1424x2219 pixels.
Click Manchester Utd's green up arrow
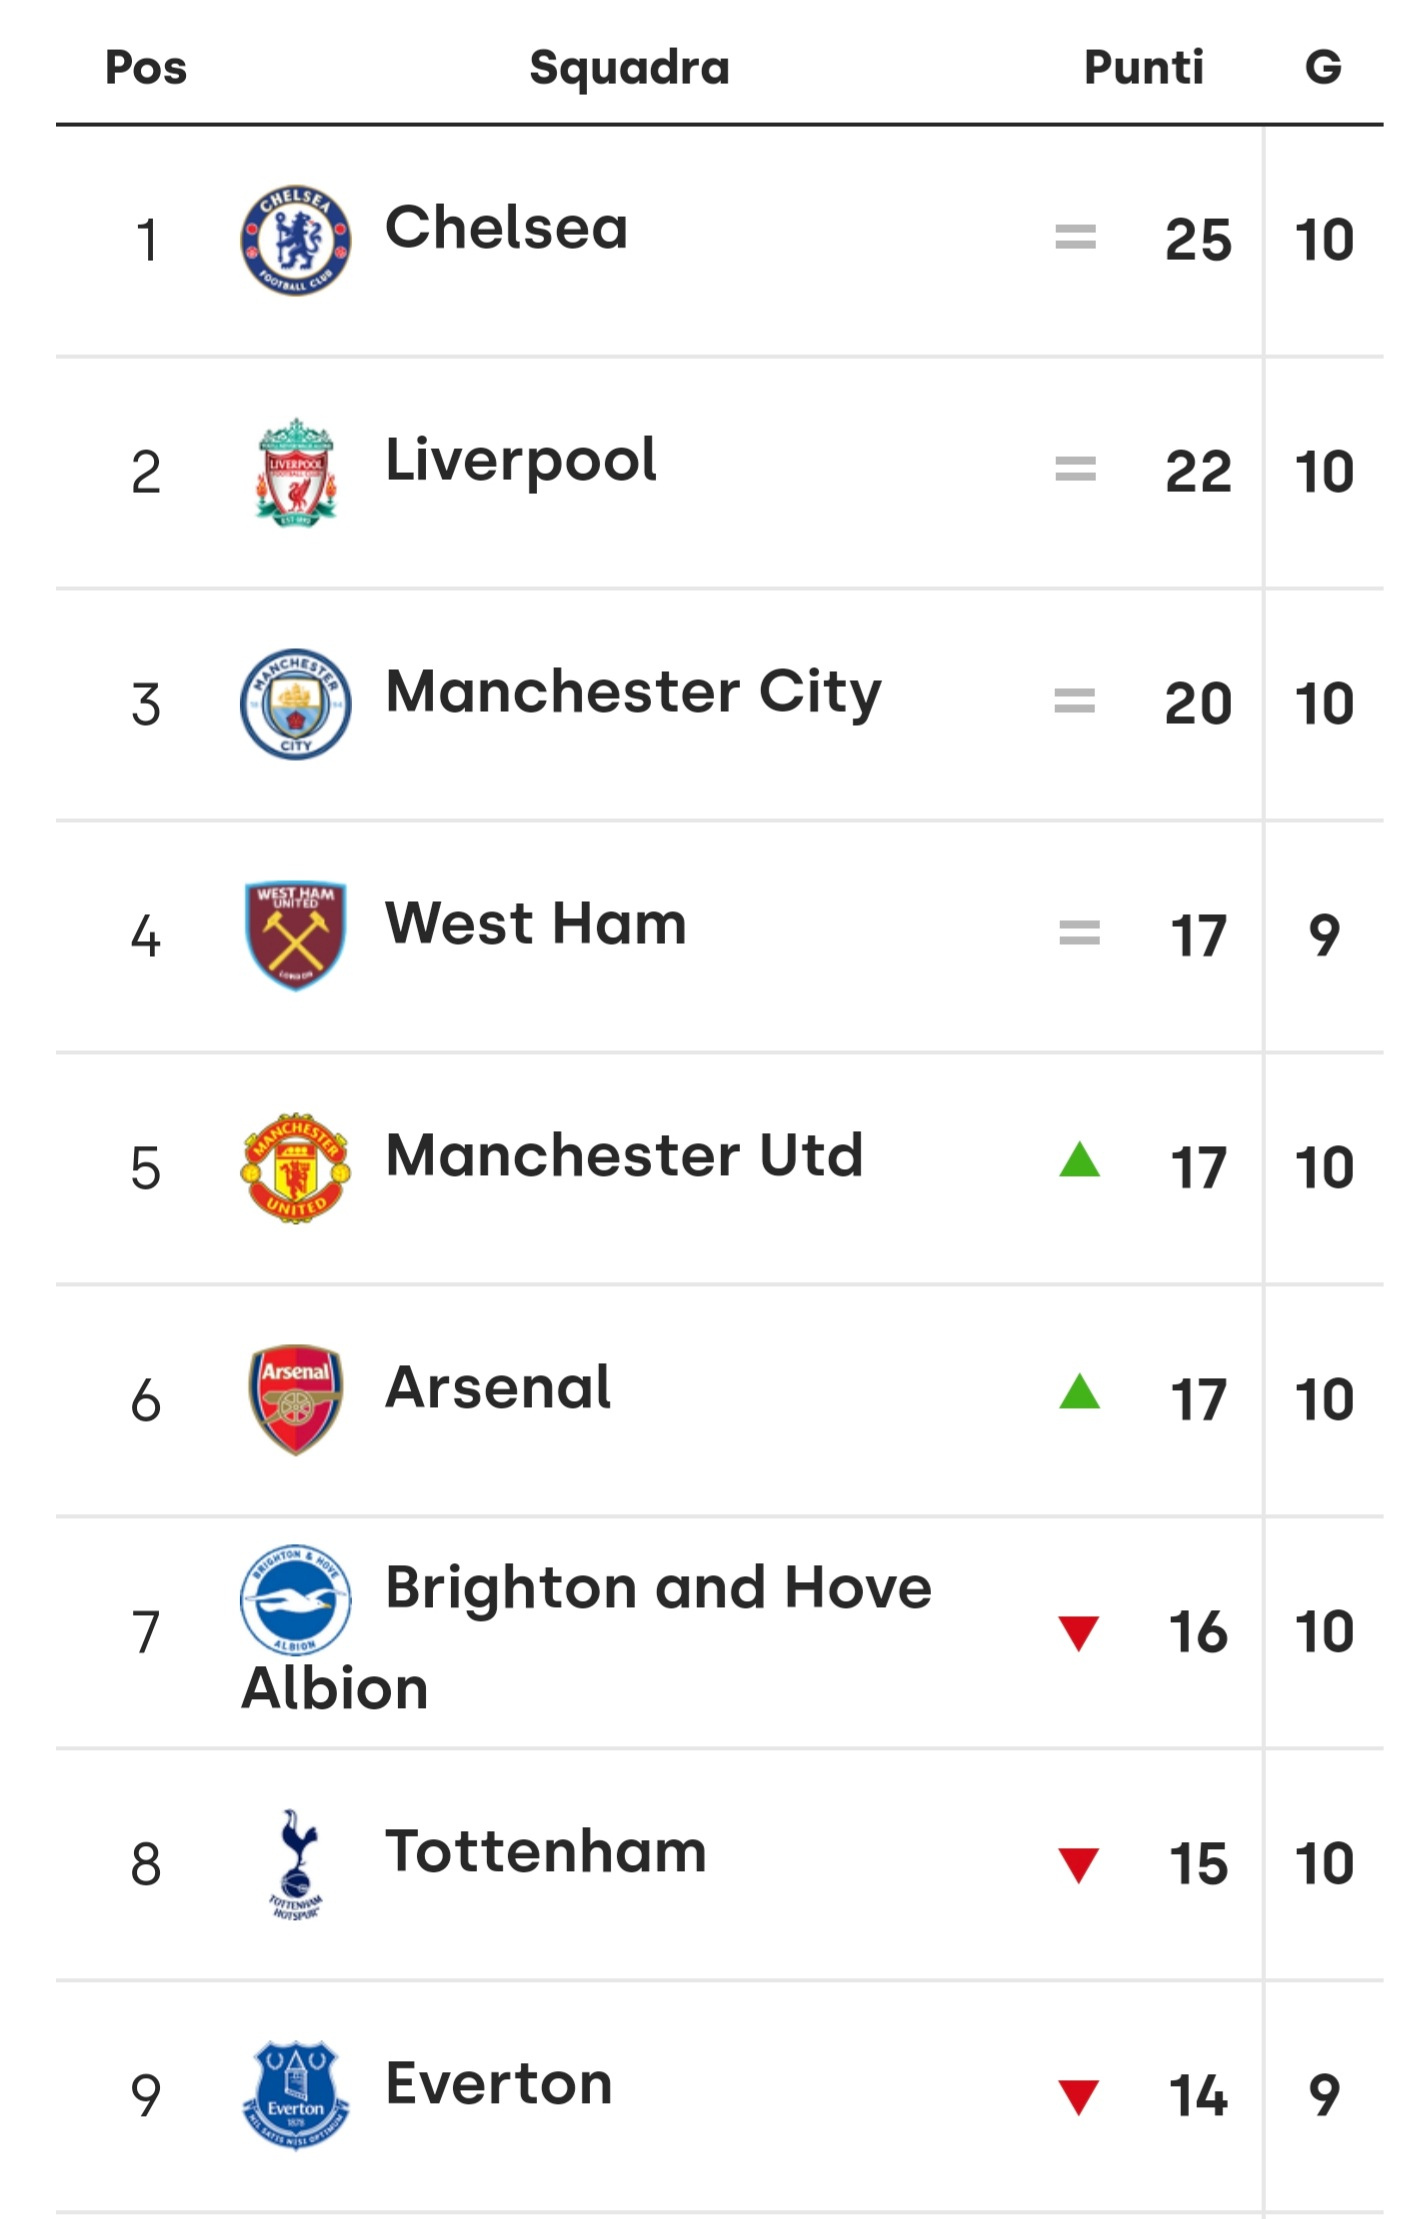click(x=1079, y=1160)
